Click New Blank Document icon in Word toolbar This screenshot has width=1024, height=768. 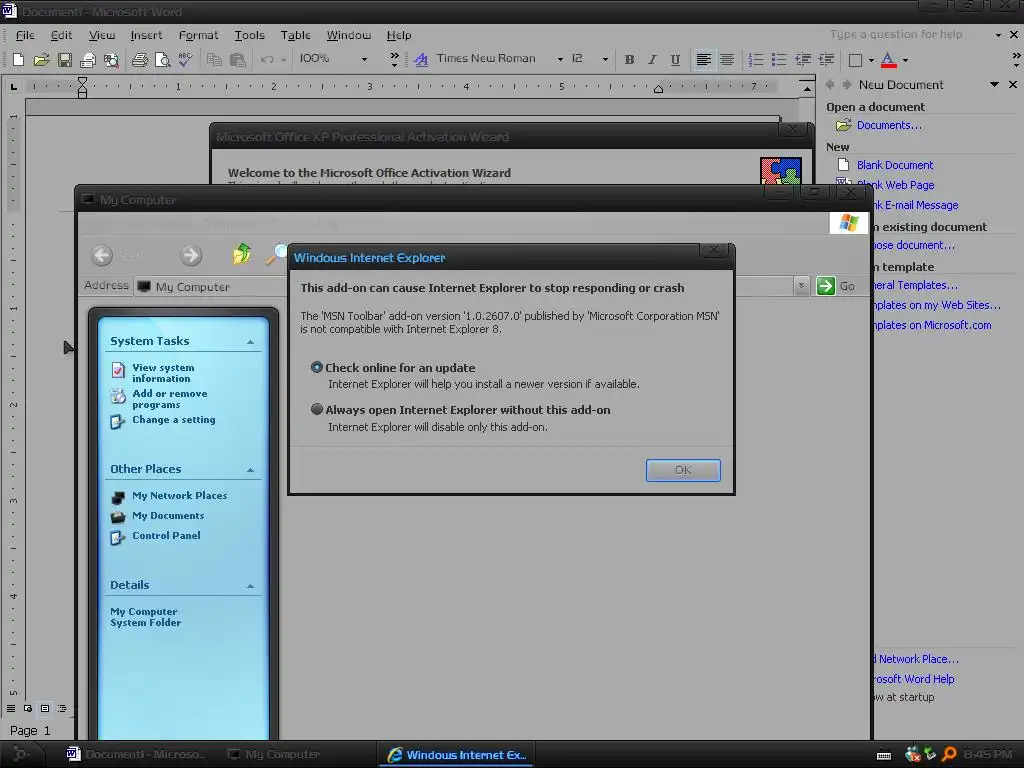(x=18, y=60)
